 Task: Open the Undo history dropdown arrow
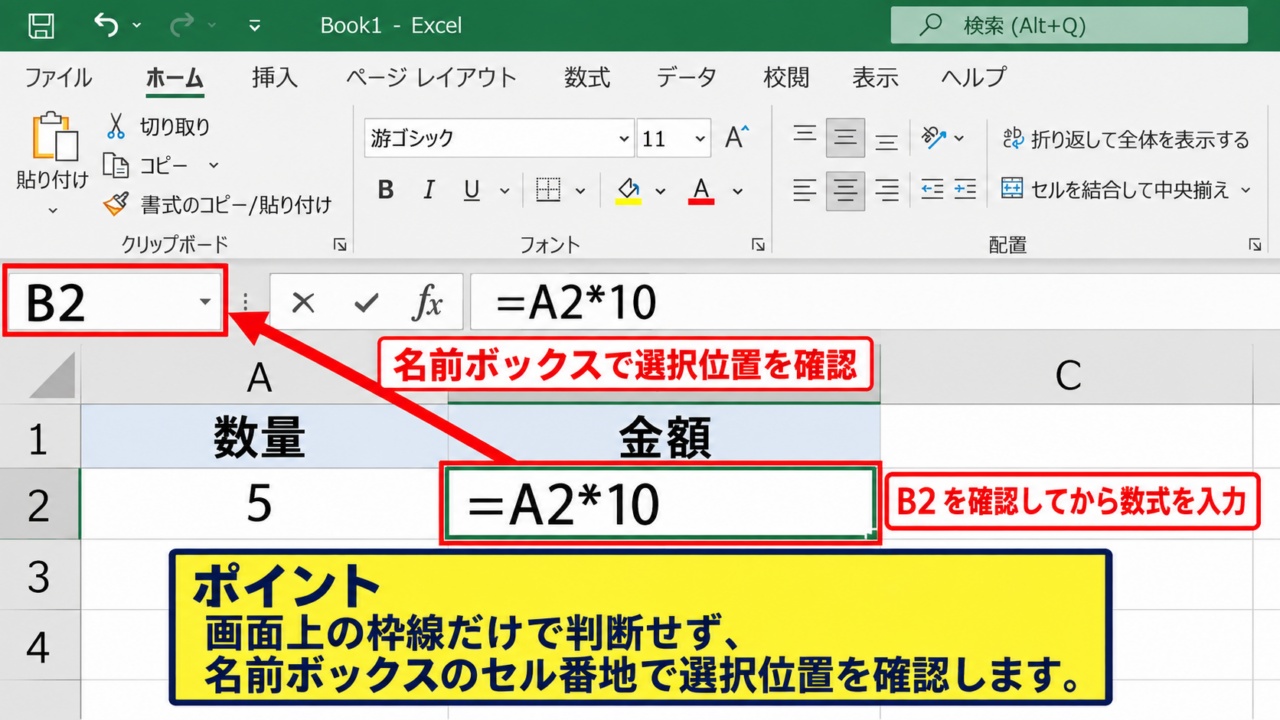(137, 25)
